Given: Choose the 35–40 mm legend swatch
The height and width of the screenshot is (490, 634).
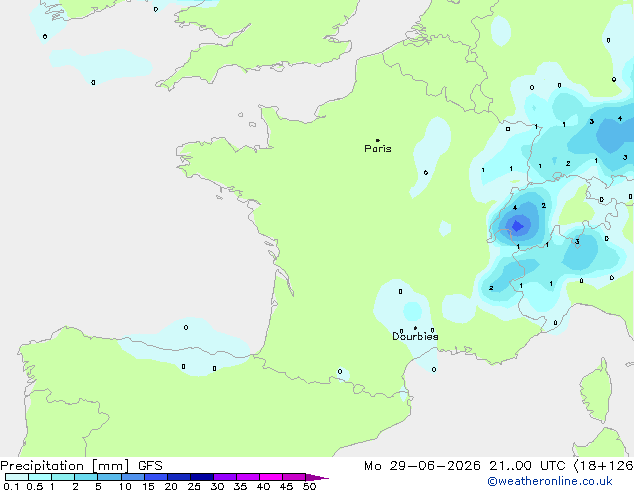Looking at the screenshot, I should (x=247, y=477).
